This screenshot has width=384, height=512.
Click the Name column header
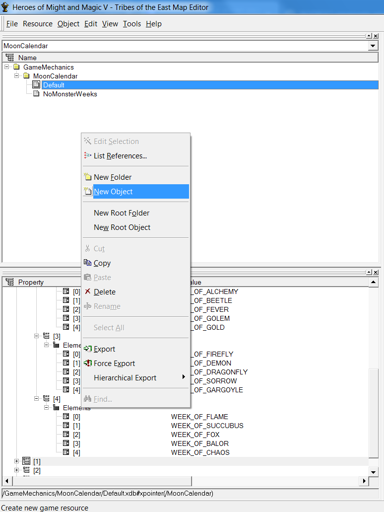click(x=191, y=58)
